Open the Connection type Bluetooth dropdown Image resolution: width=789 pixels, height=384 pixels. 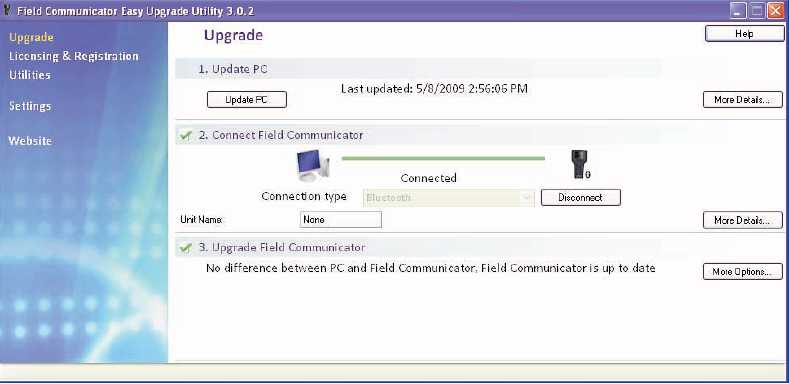(448, 198)
